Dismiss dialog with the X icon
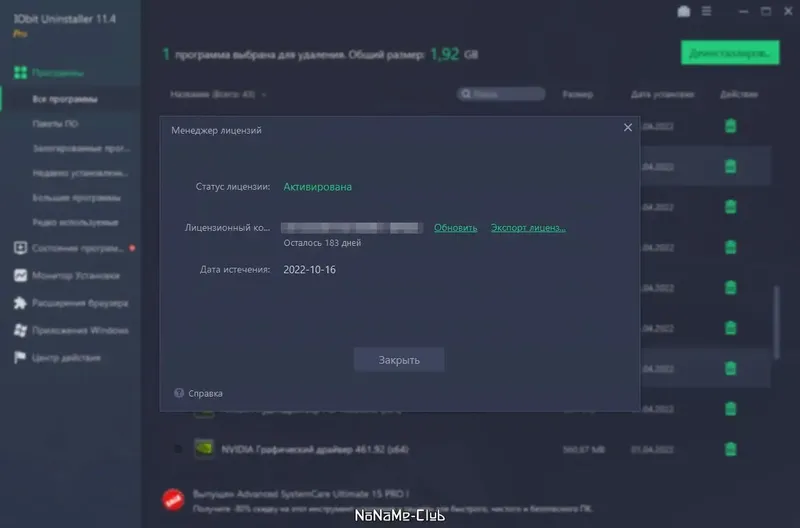Viewport: 800px width, 528px height. click(x=628, y=128)
